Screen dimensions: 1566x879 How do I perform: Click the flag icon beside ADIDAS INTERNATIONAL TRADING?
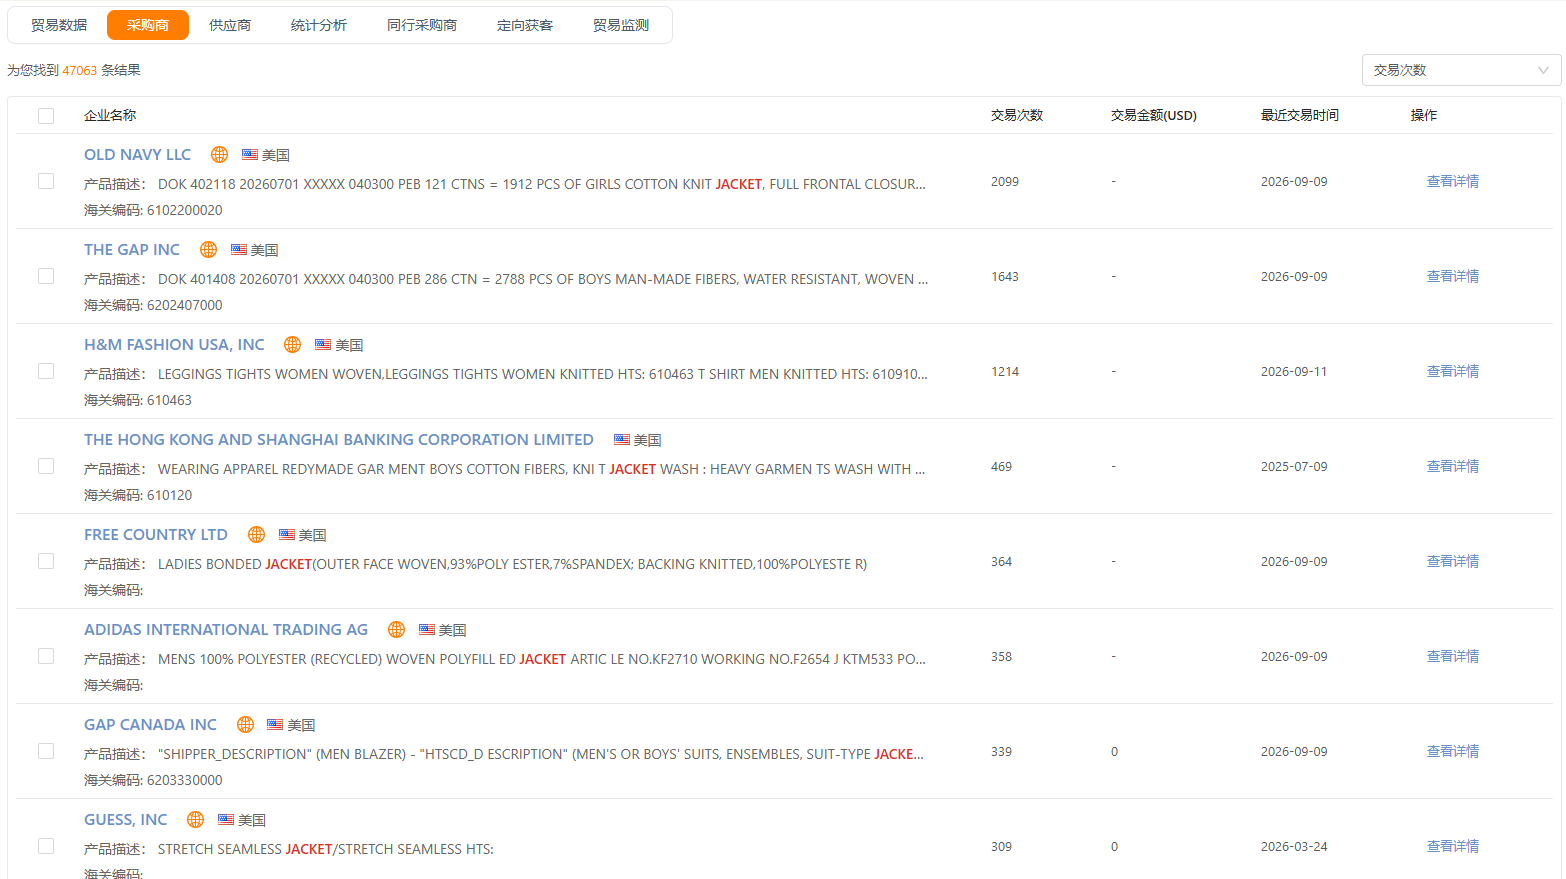[427, 629]
